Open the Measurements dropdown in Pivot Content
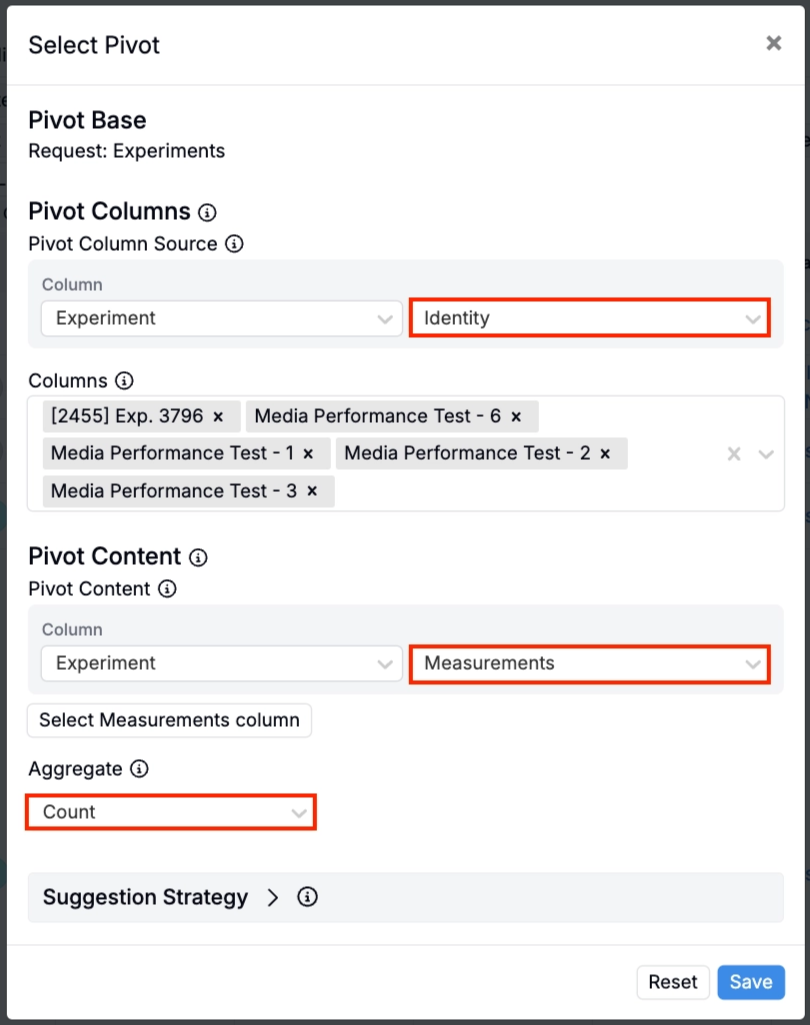 pos(589,663)
